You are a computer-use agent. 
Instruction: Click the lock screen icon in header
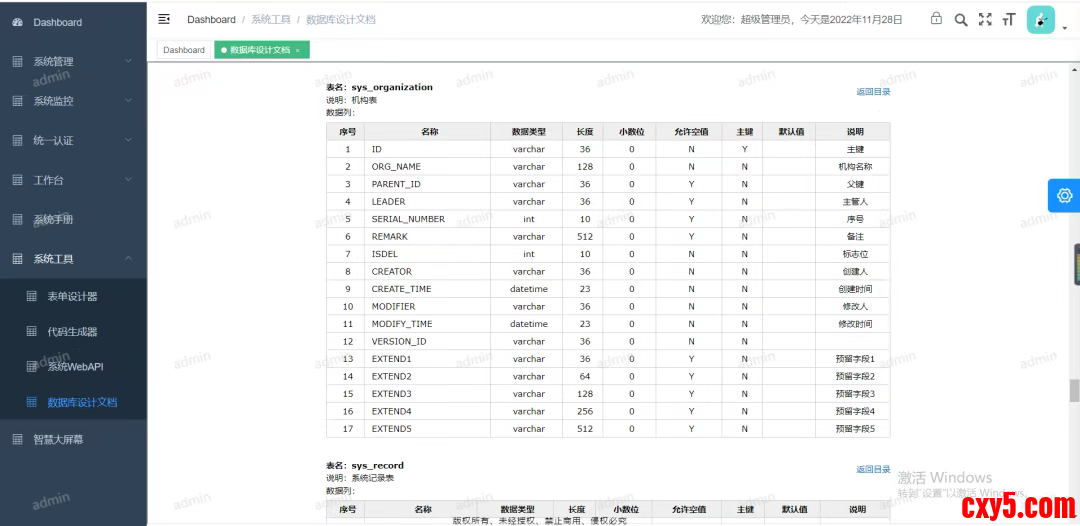[936, 19]
